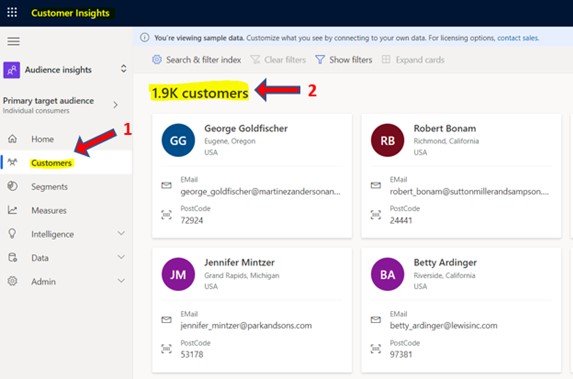The height and width of the screenshot is (379, 573).
Task: Click George Goldfischer's email address
Action: (x=260, y=192)
